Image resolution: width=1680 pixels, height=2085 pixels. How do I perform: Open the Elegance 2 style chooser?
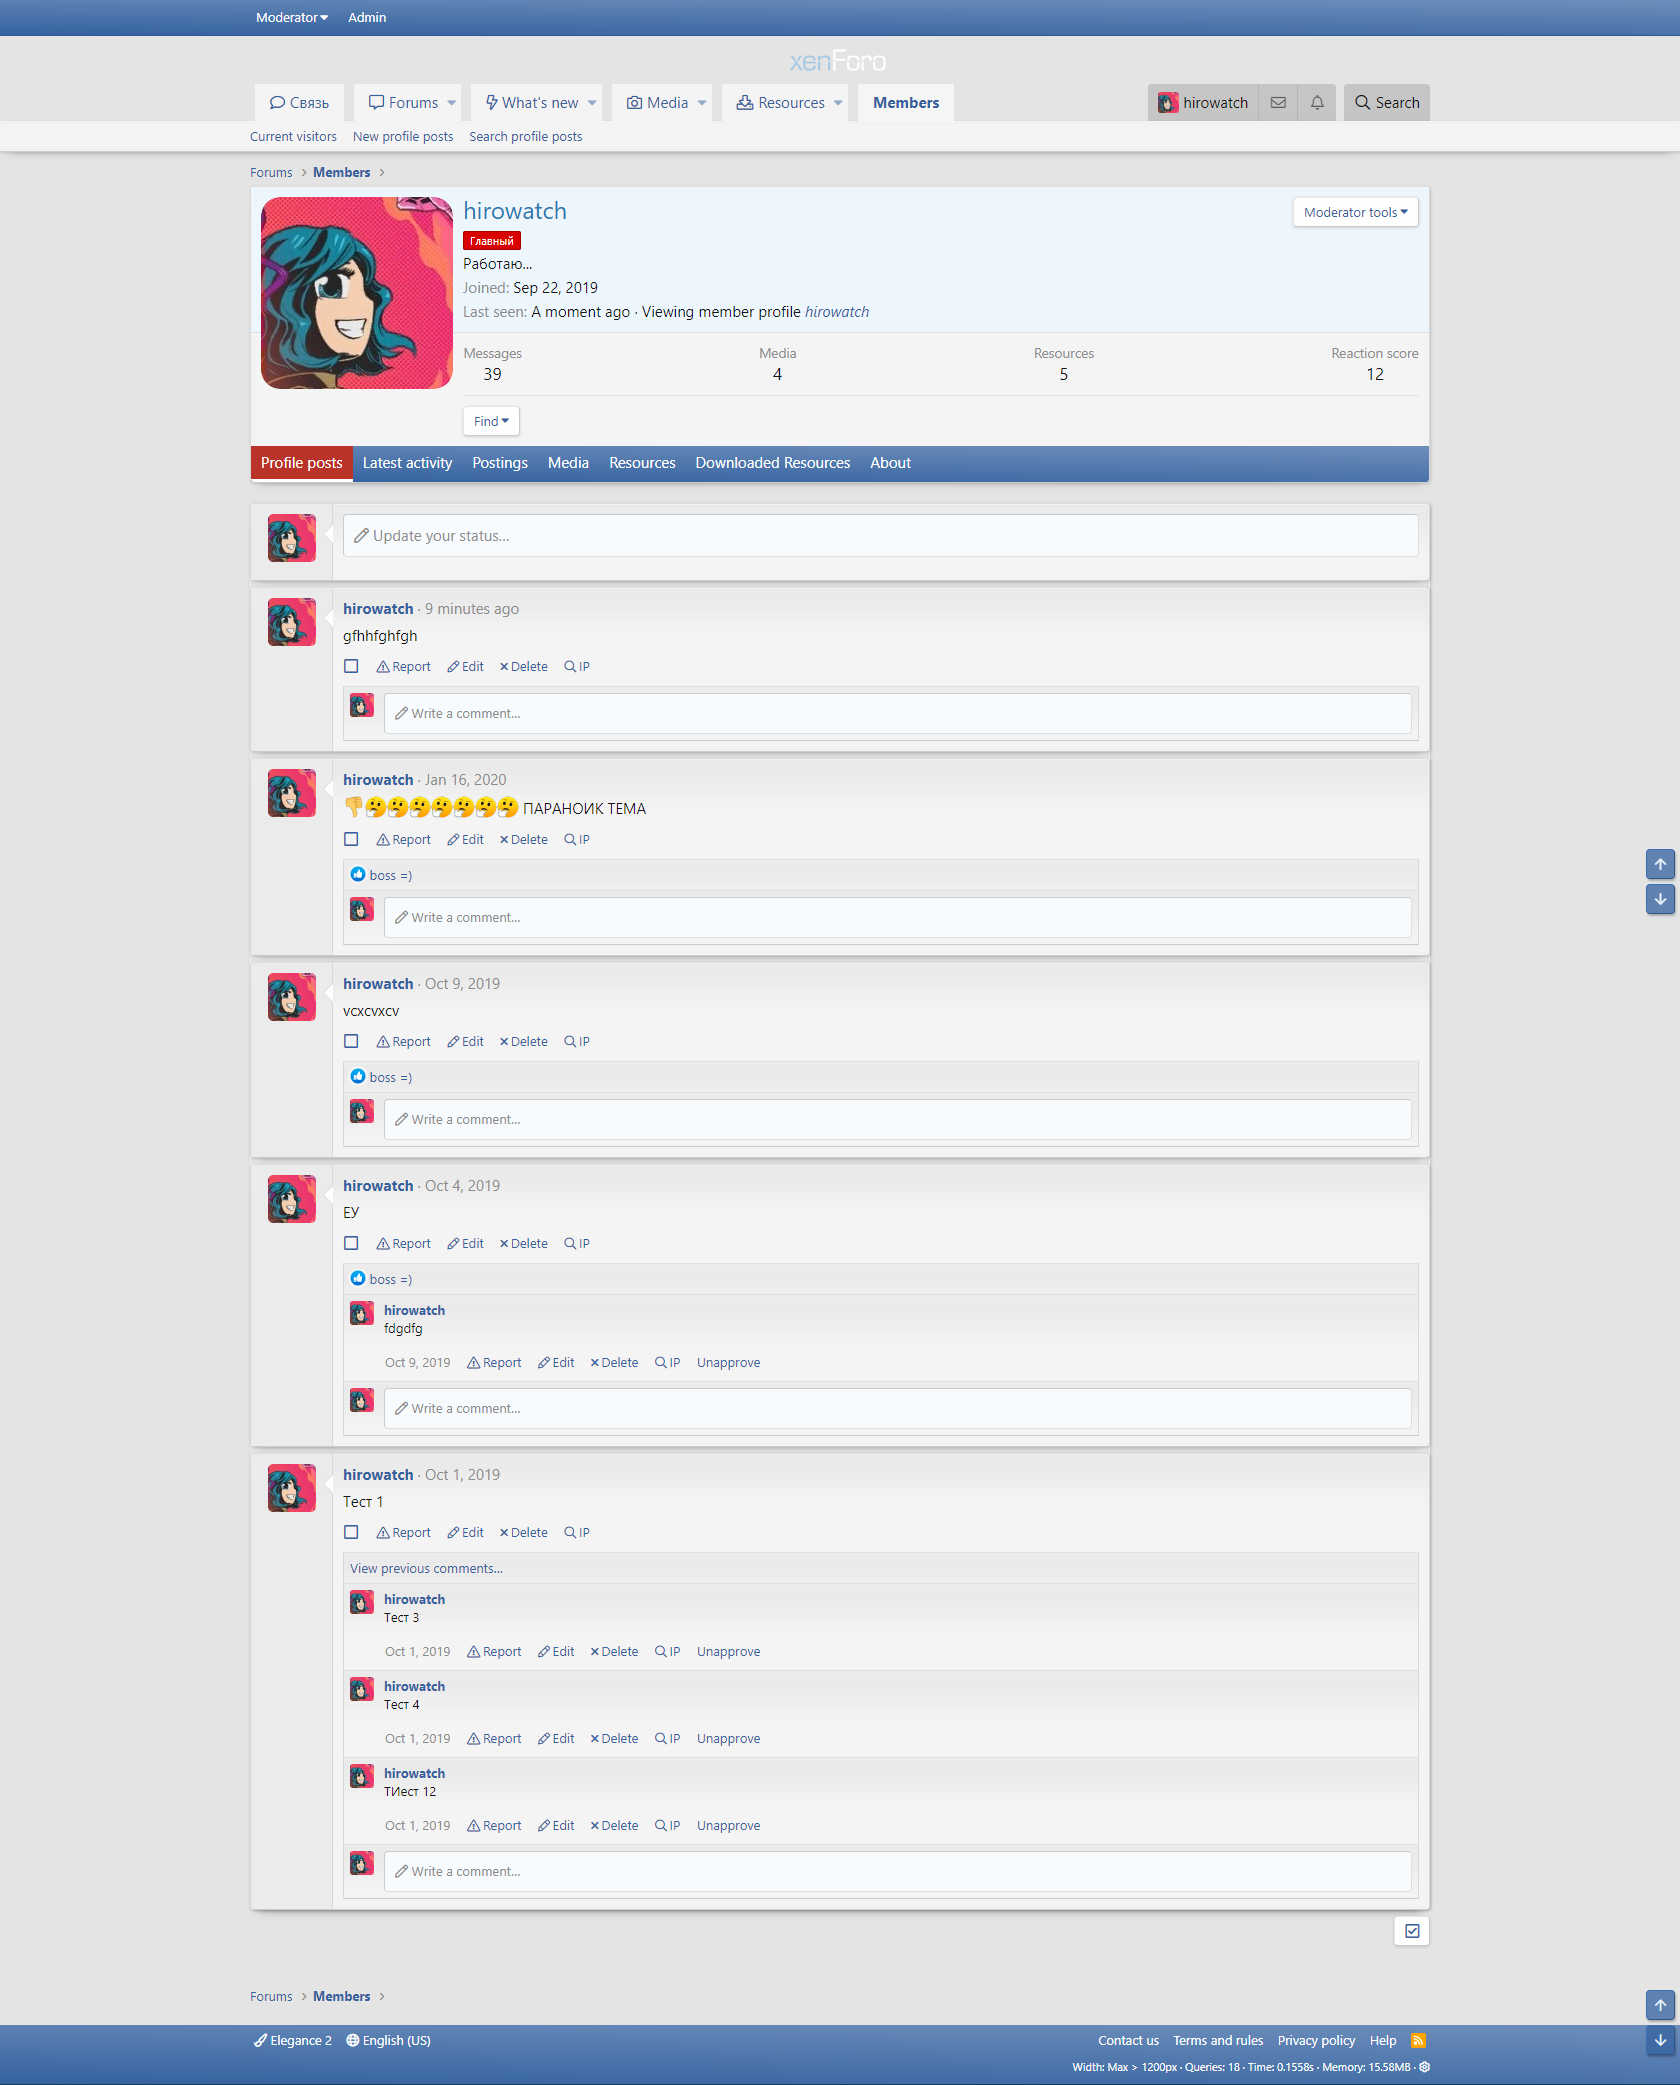pos(293,2040)
